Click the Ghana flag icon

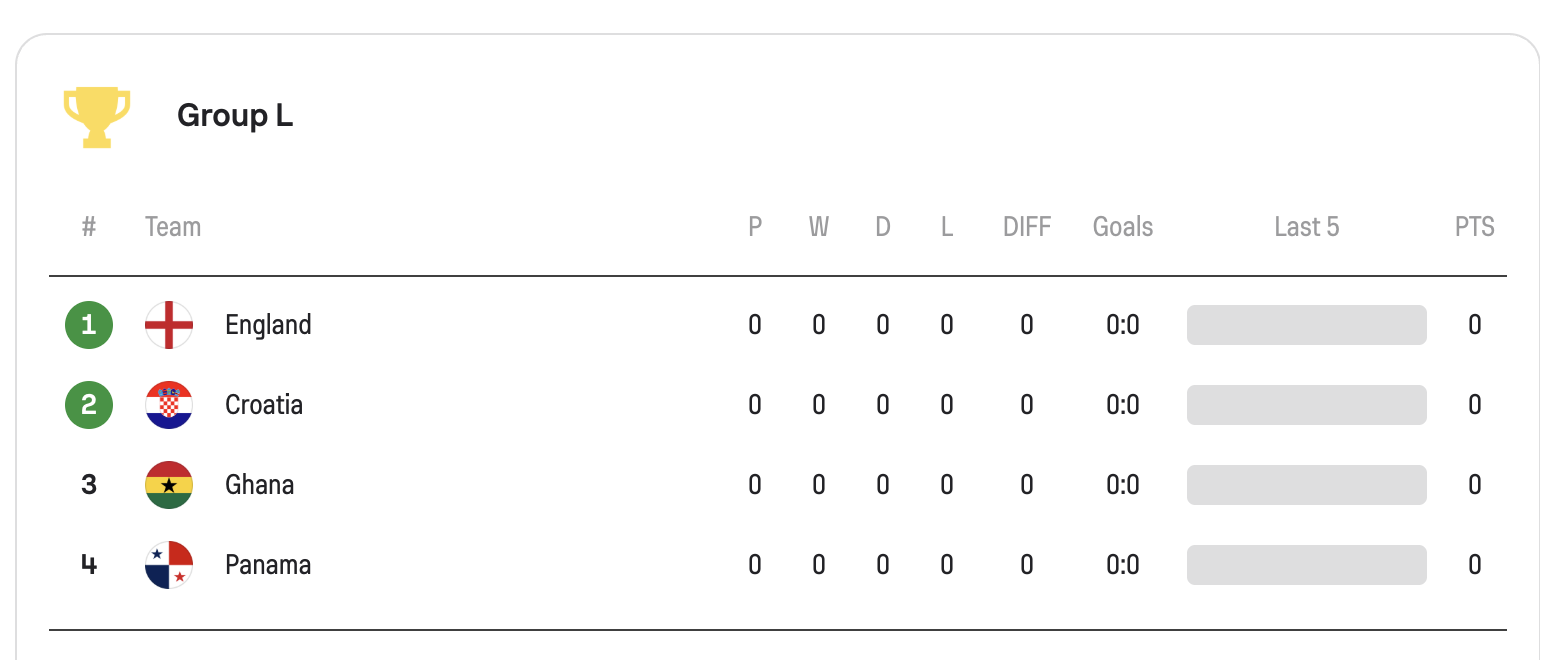169,485
